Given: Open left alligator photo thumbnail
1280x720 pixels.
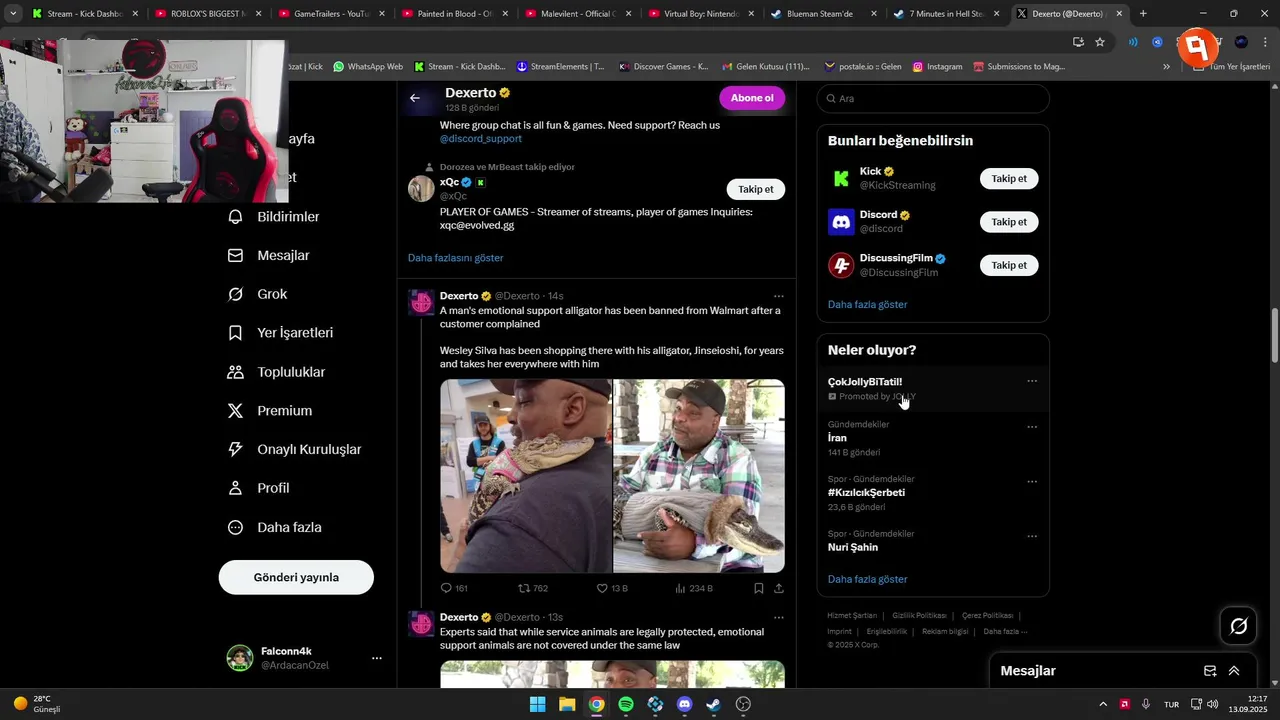Looking at the screenshot, I should tap(526, 476).
